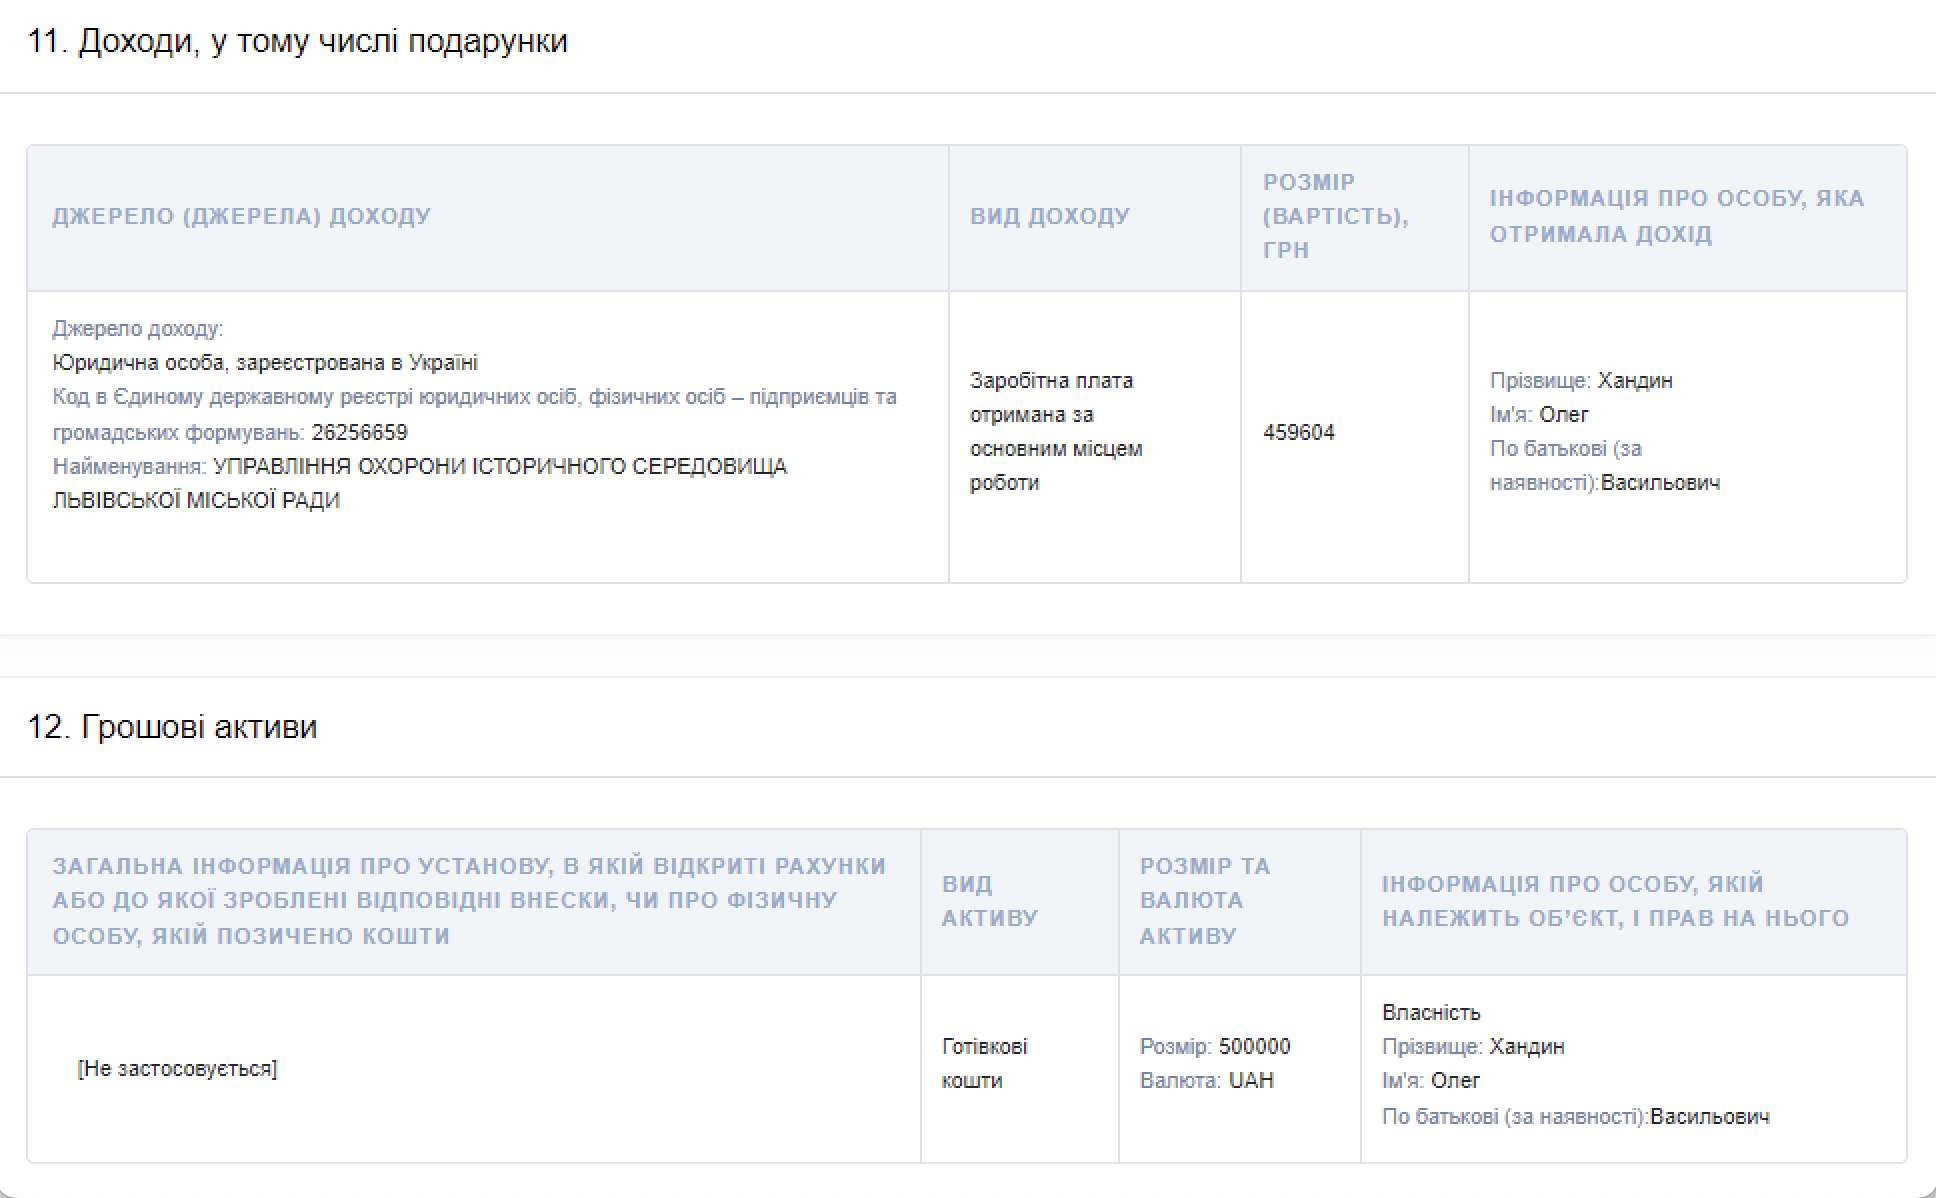This screenshot has height=1198, width=1936.
Task: Click column header 'РОЗМІР (ВАРТІСТЬ), ГРН'
Action: [1336, 216]
